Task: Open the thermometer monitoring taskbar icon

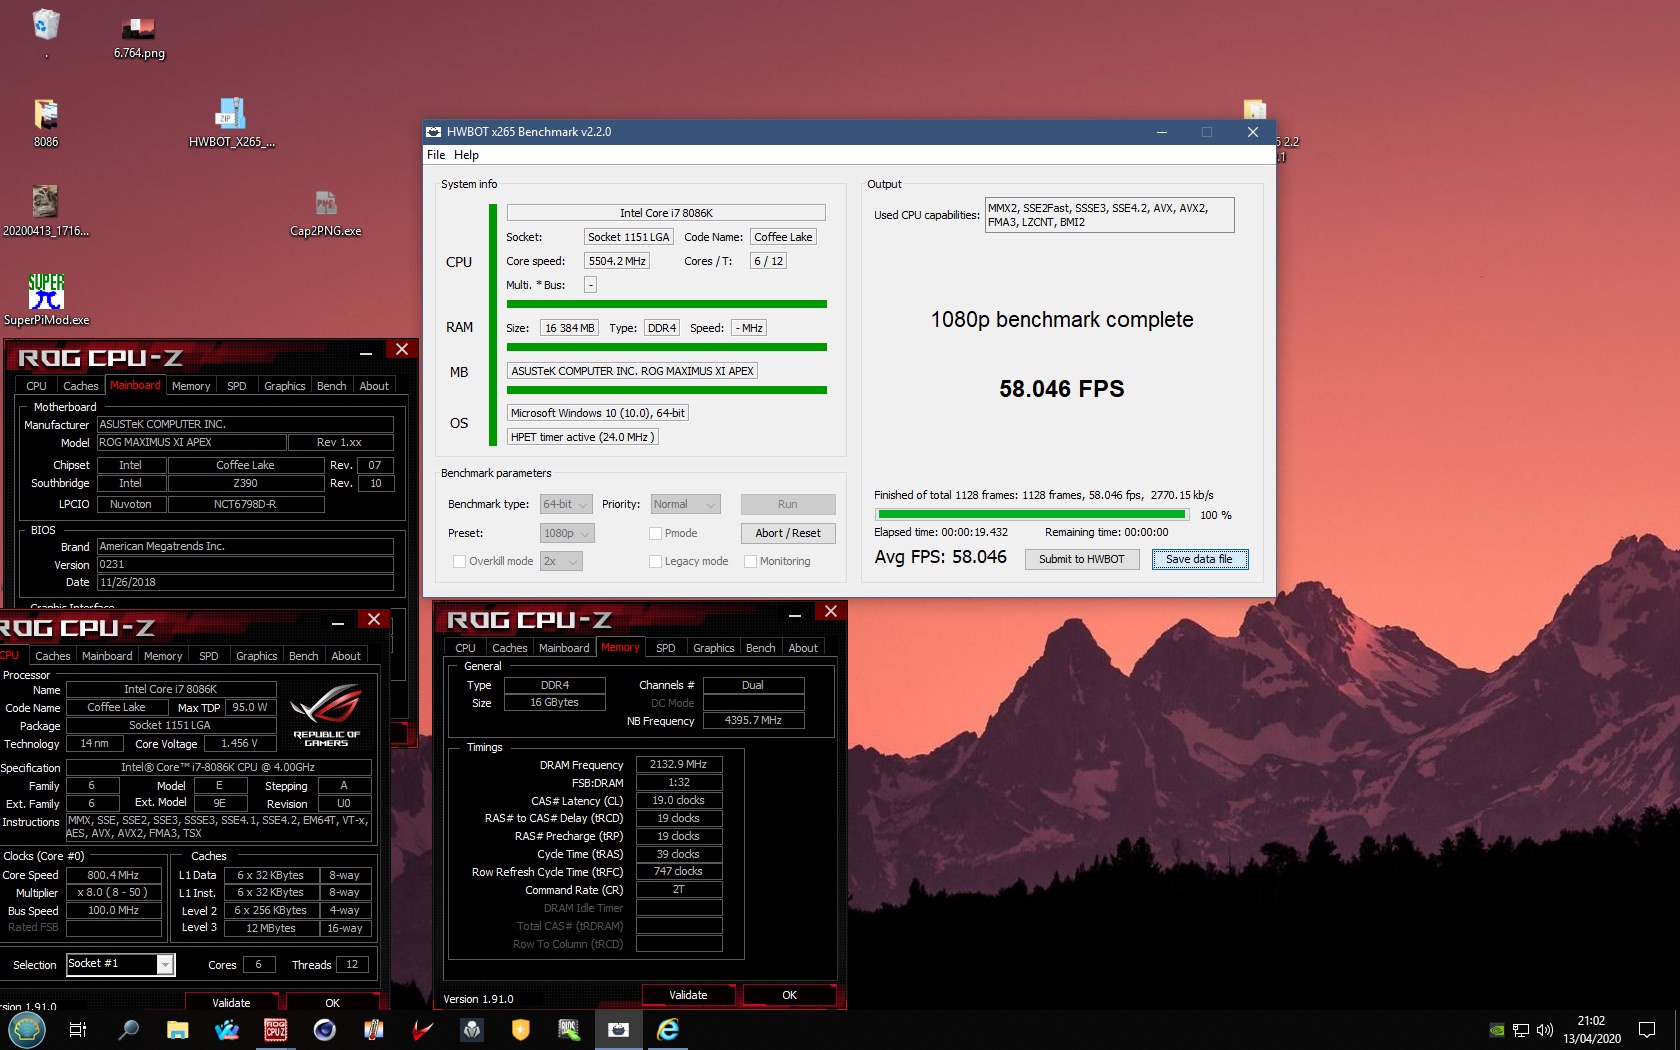Action: click(373, 1029)
